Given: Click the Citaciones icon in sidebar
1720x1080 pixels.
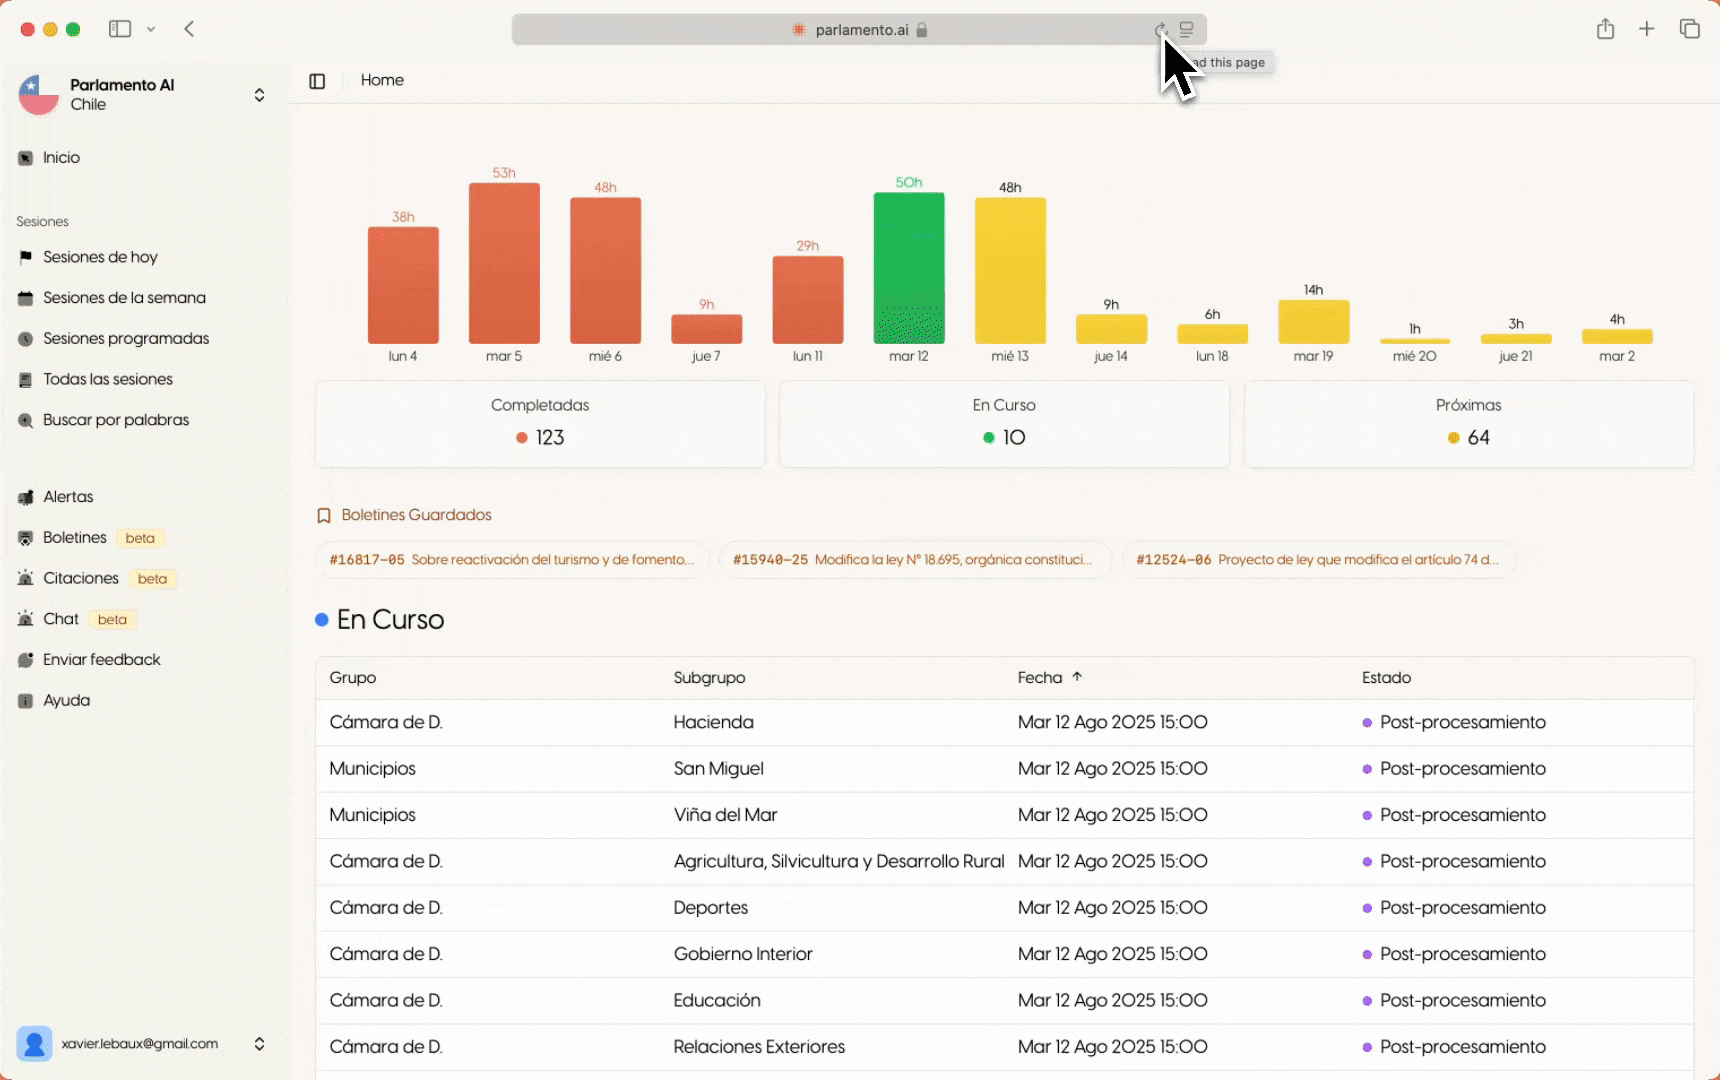Looking at the screenshot, I should click(x=26, y=579).
